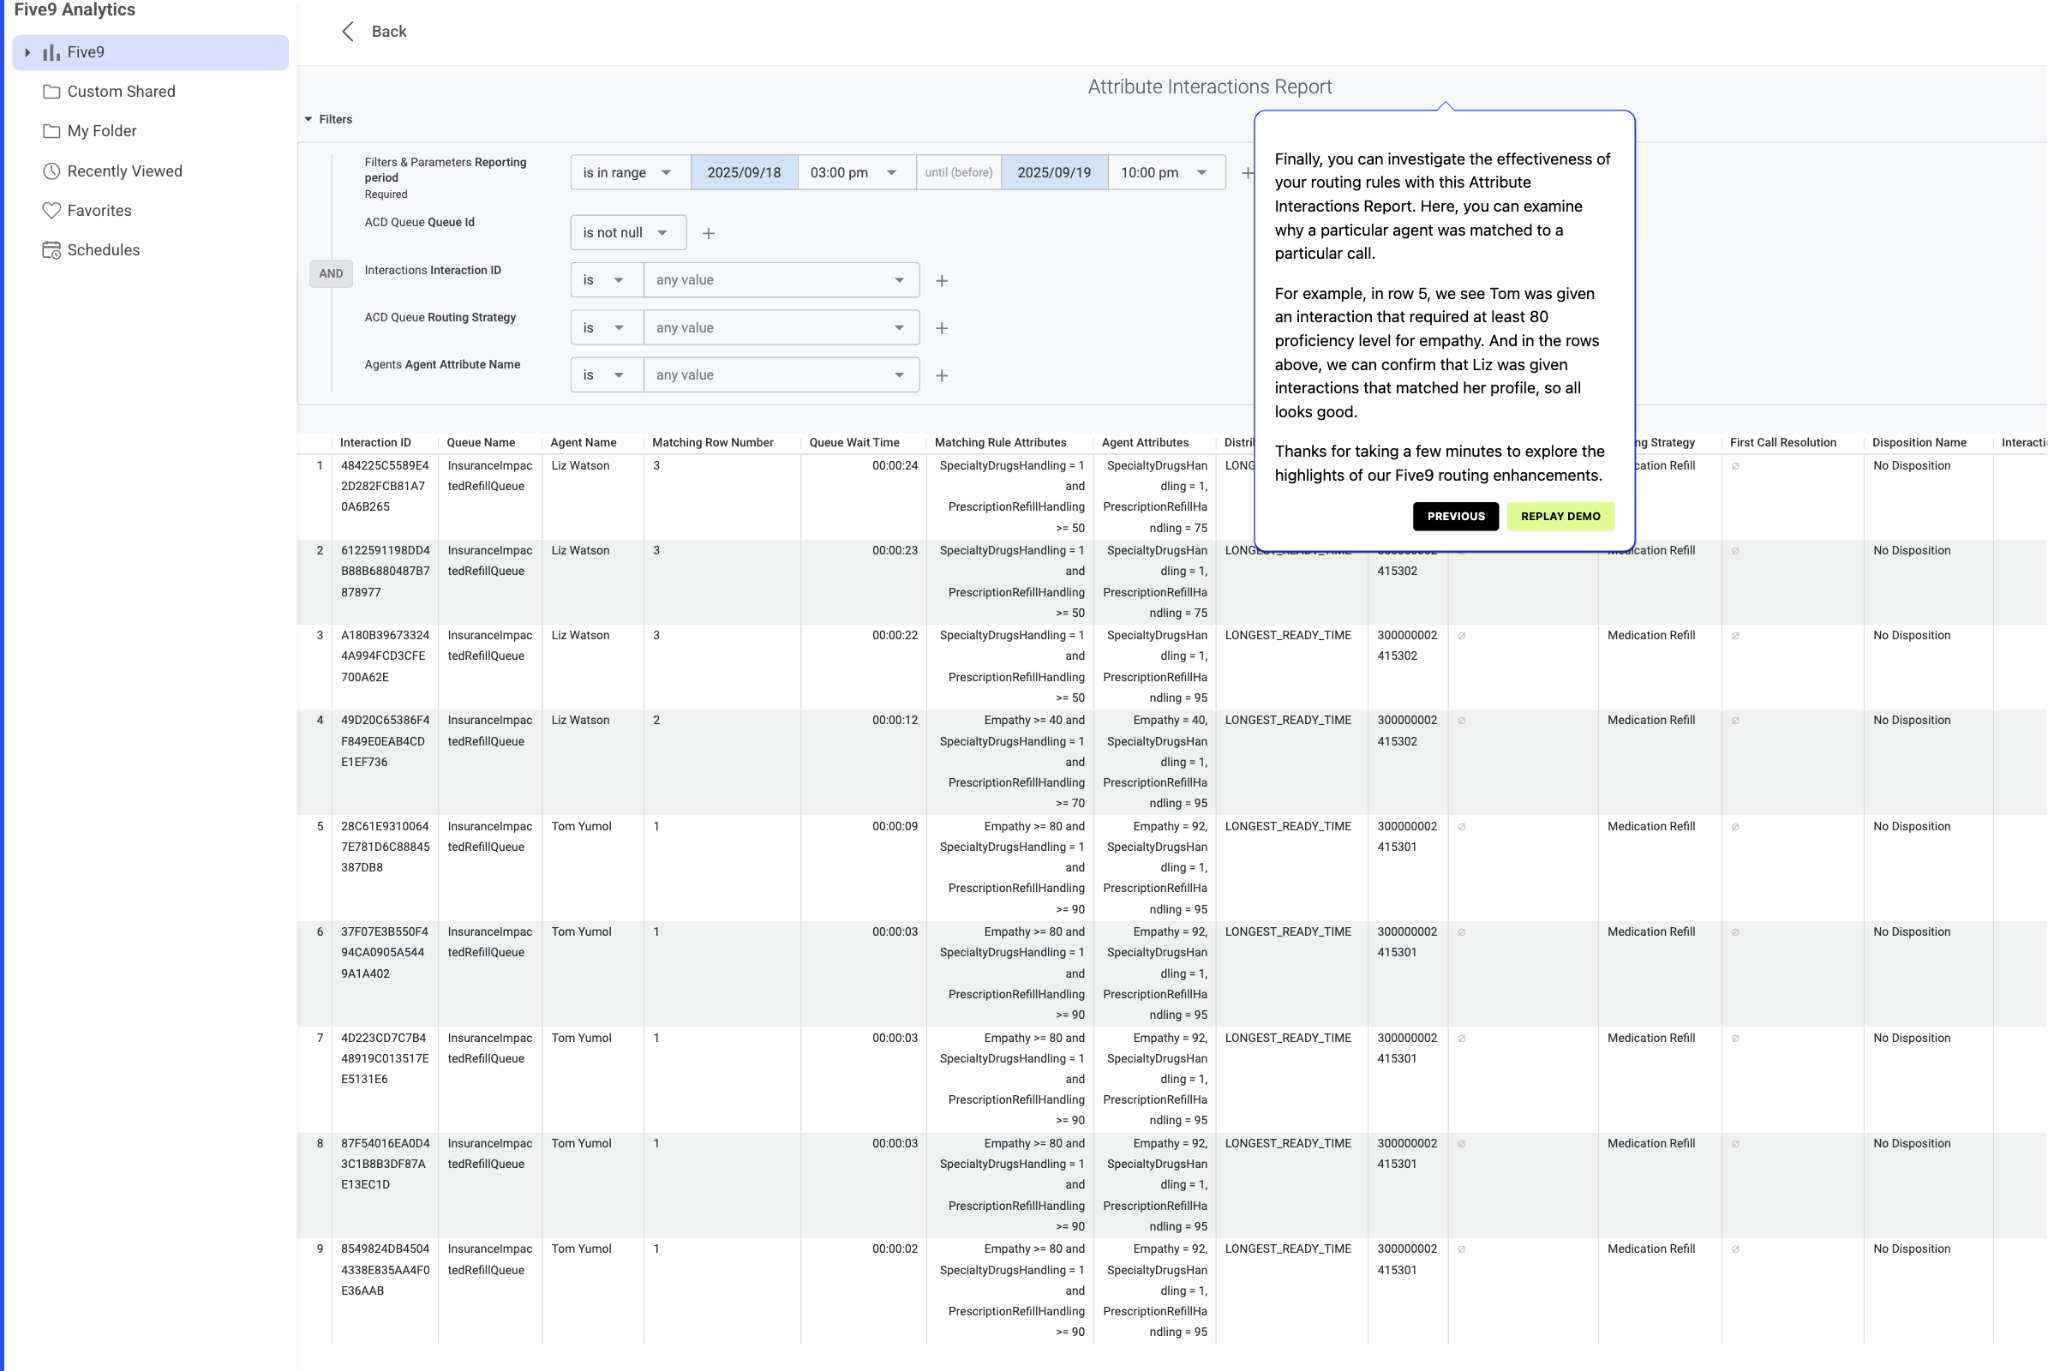The image size is (2048, 1371).
Task: Open Agent Attribute Name value dropdown
Action: 780,375
